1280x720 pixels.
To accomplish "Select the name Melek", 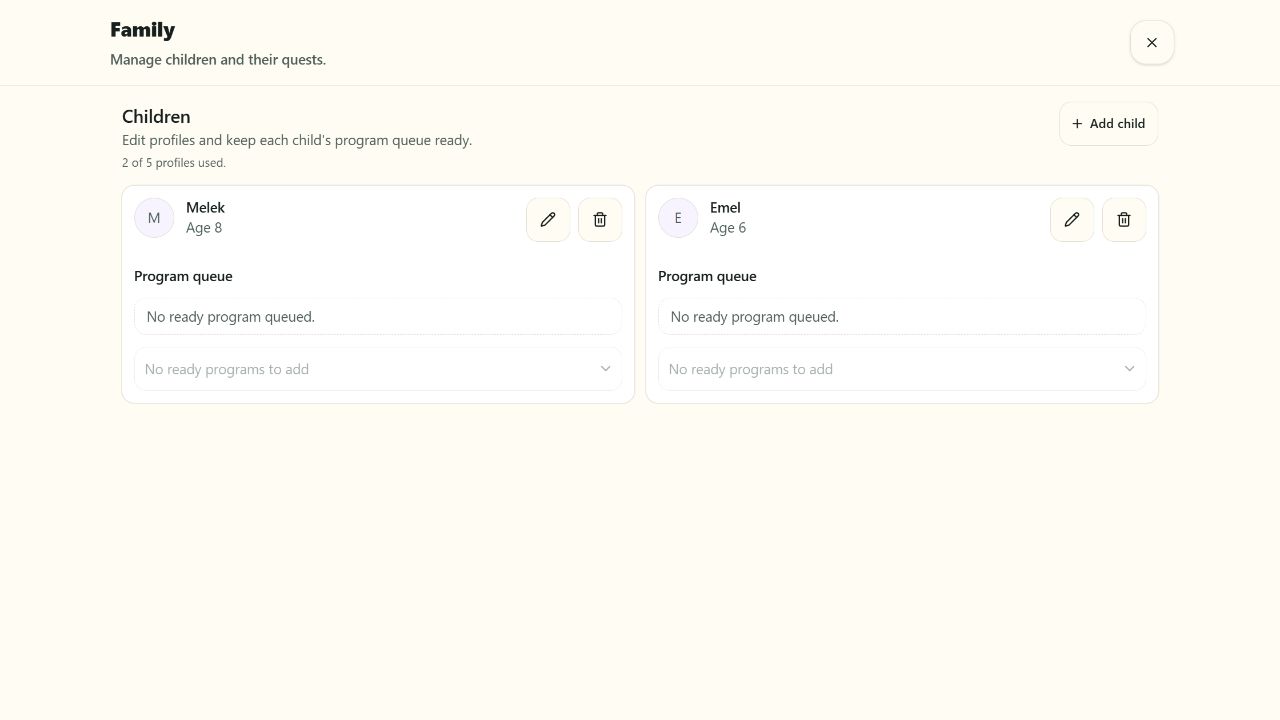I will pos(205,208).
